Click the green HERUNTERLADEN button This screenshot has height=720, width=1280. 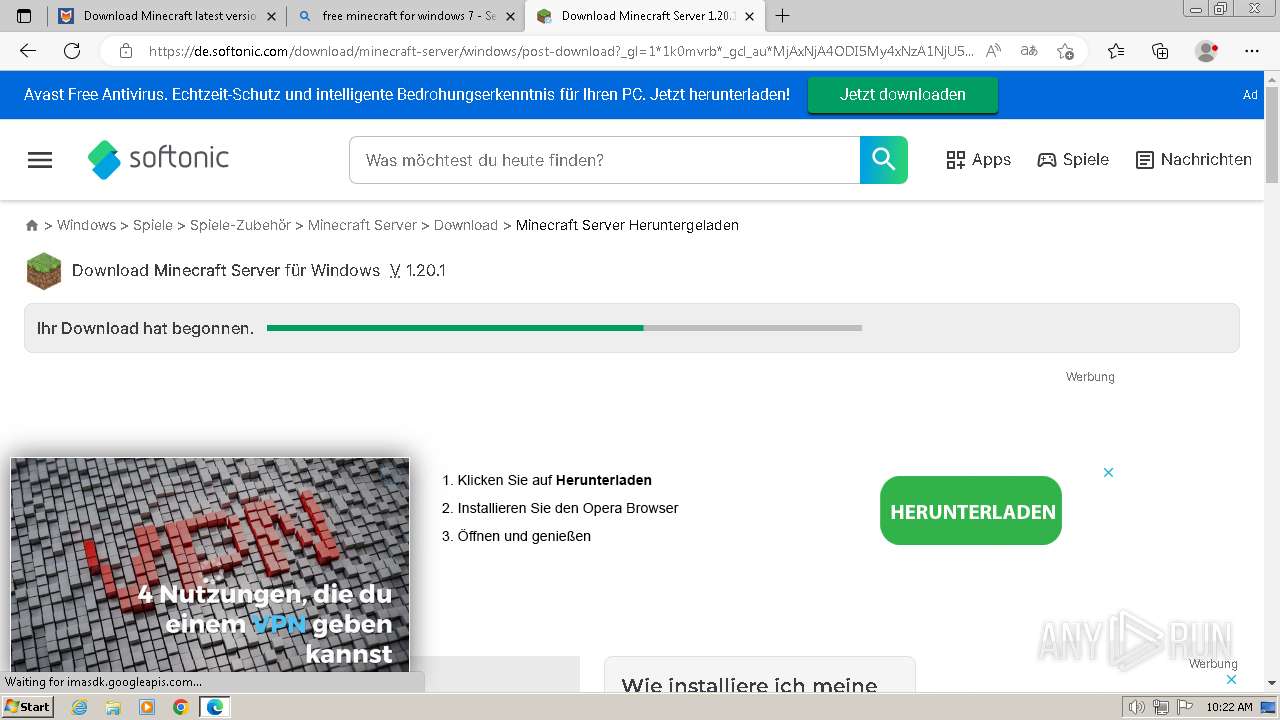[x=971, y=511]
